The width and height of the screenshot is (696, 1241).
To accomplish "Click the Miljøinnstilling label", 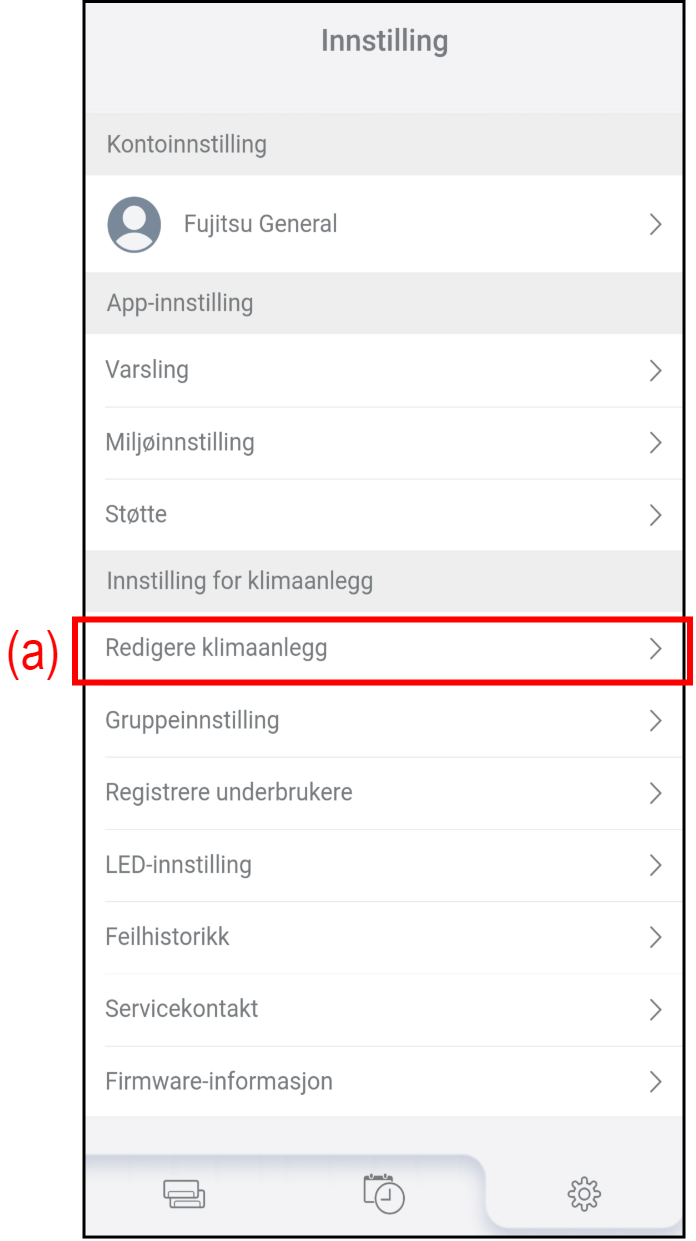I will pyautogui.click(x=180, y=442).
